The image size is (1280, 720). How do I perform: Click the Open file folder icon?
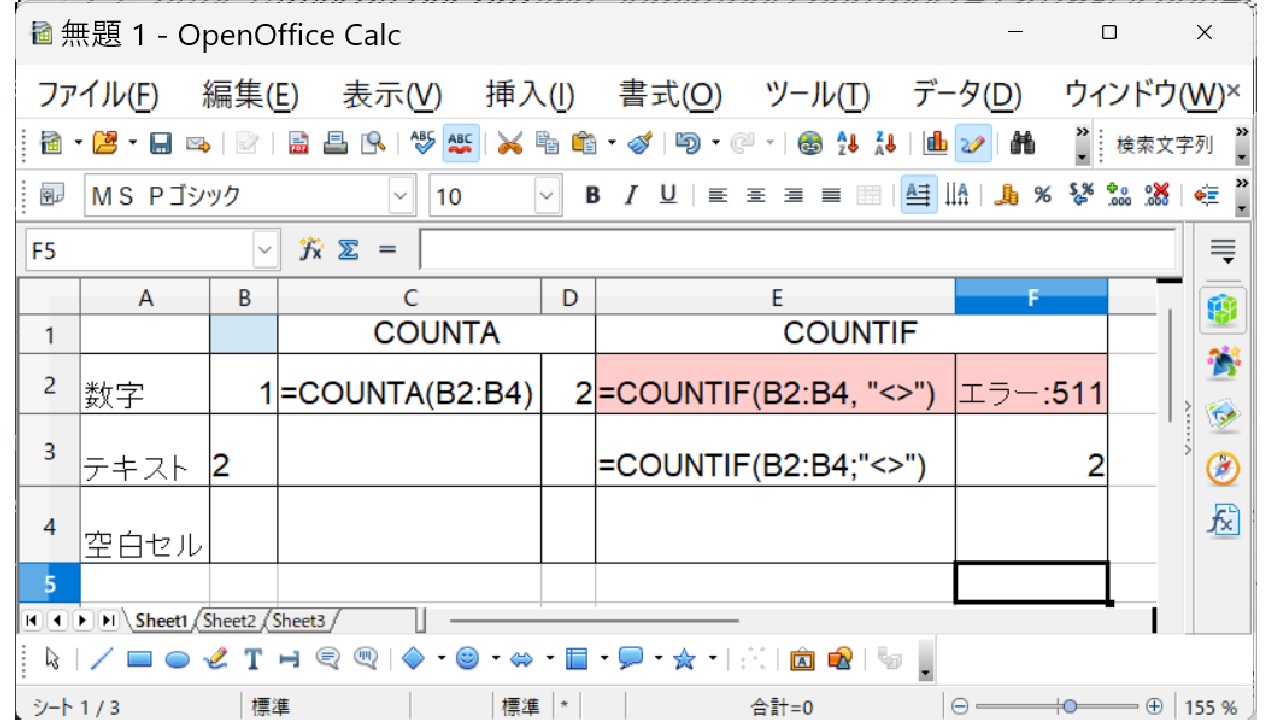click(x=105, y=144)
